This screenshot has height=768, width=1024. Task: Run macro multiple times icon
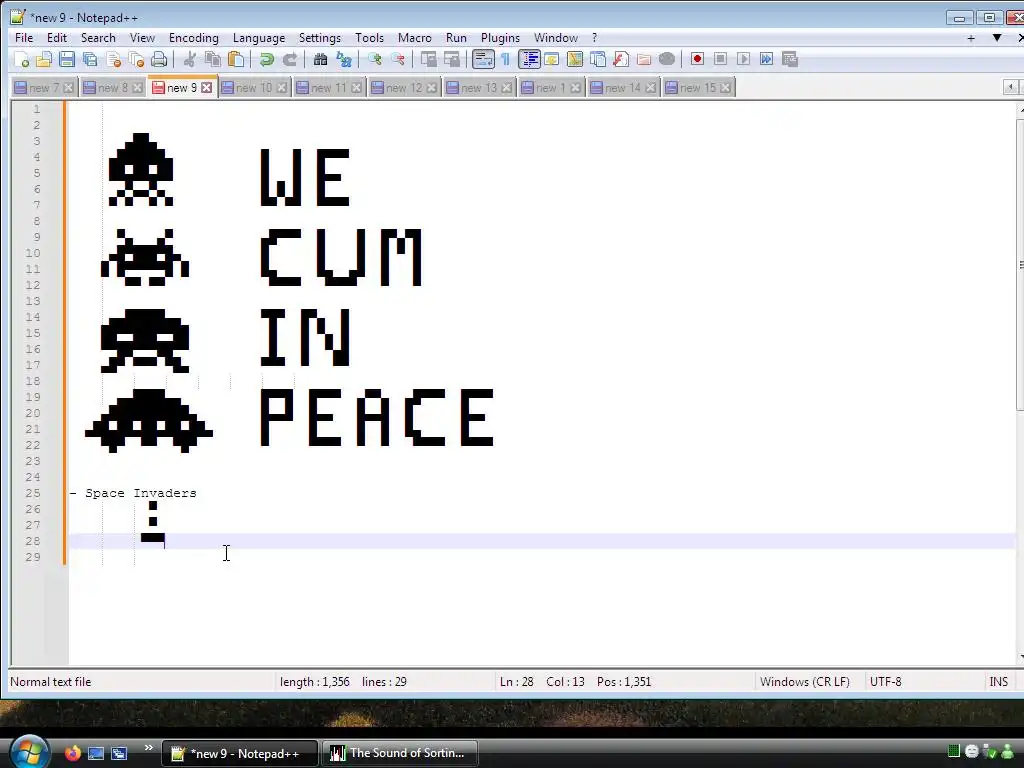[767, 59]
